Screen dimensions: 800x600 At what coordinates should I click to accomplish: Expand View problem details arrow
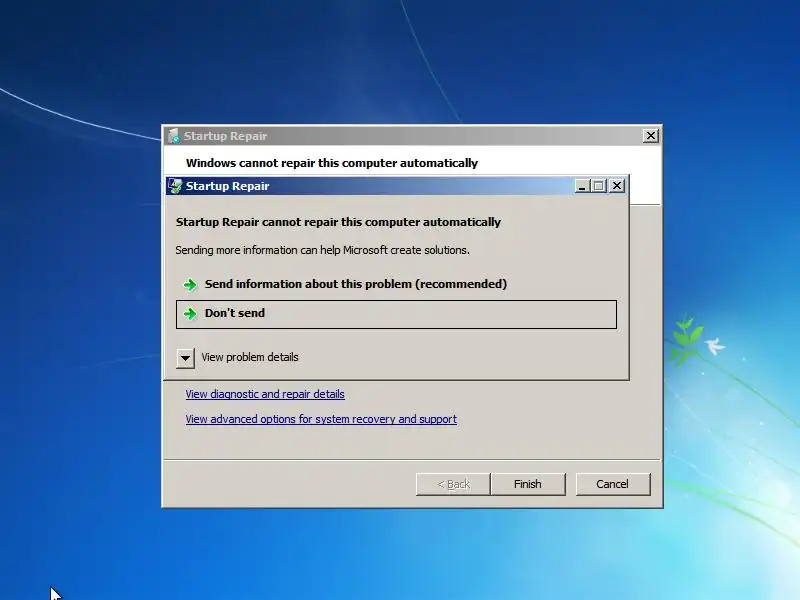click(x=185, y=358)
